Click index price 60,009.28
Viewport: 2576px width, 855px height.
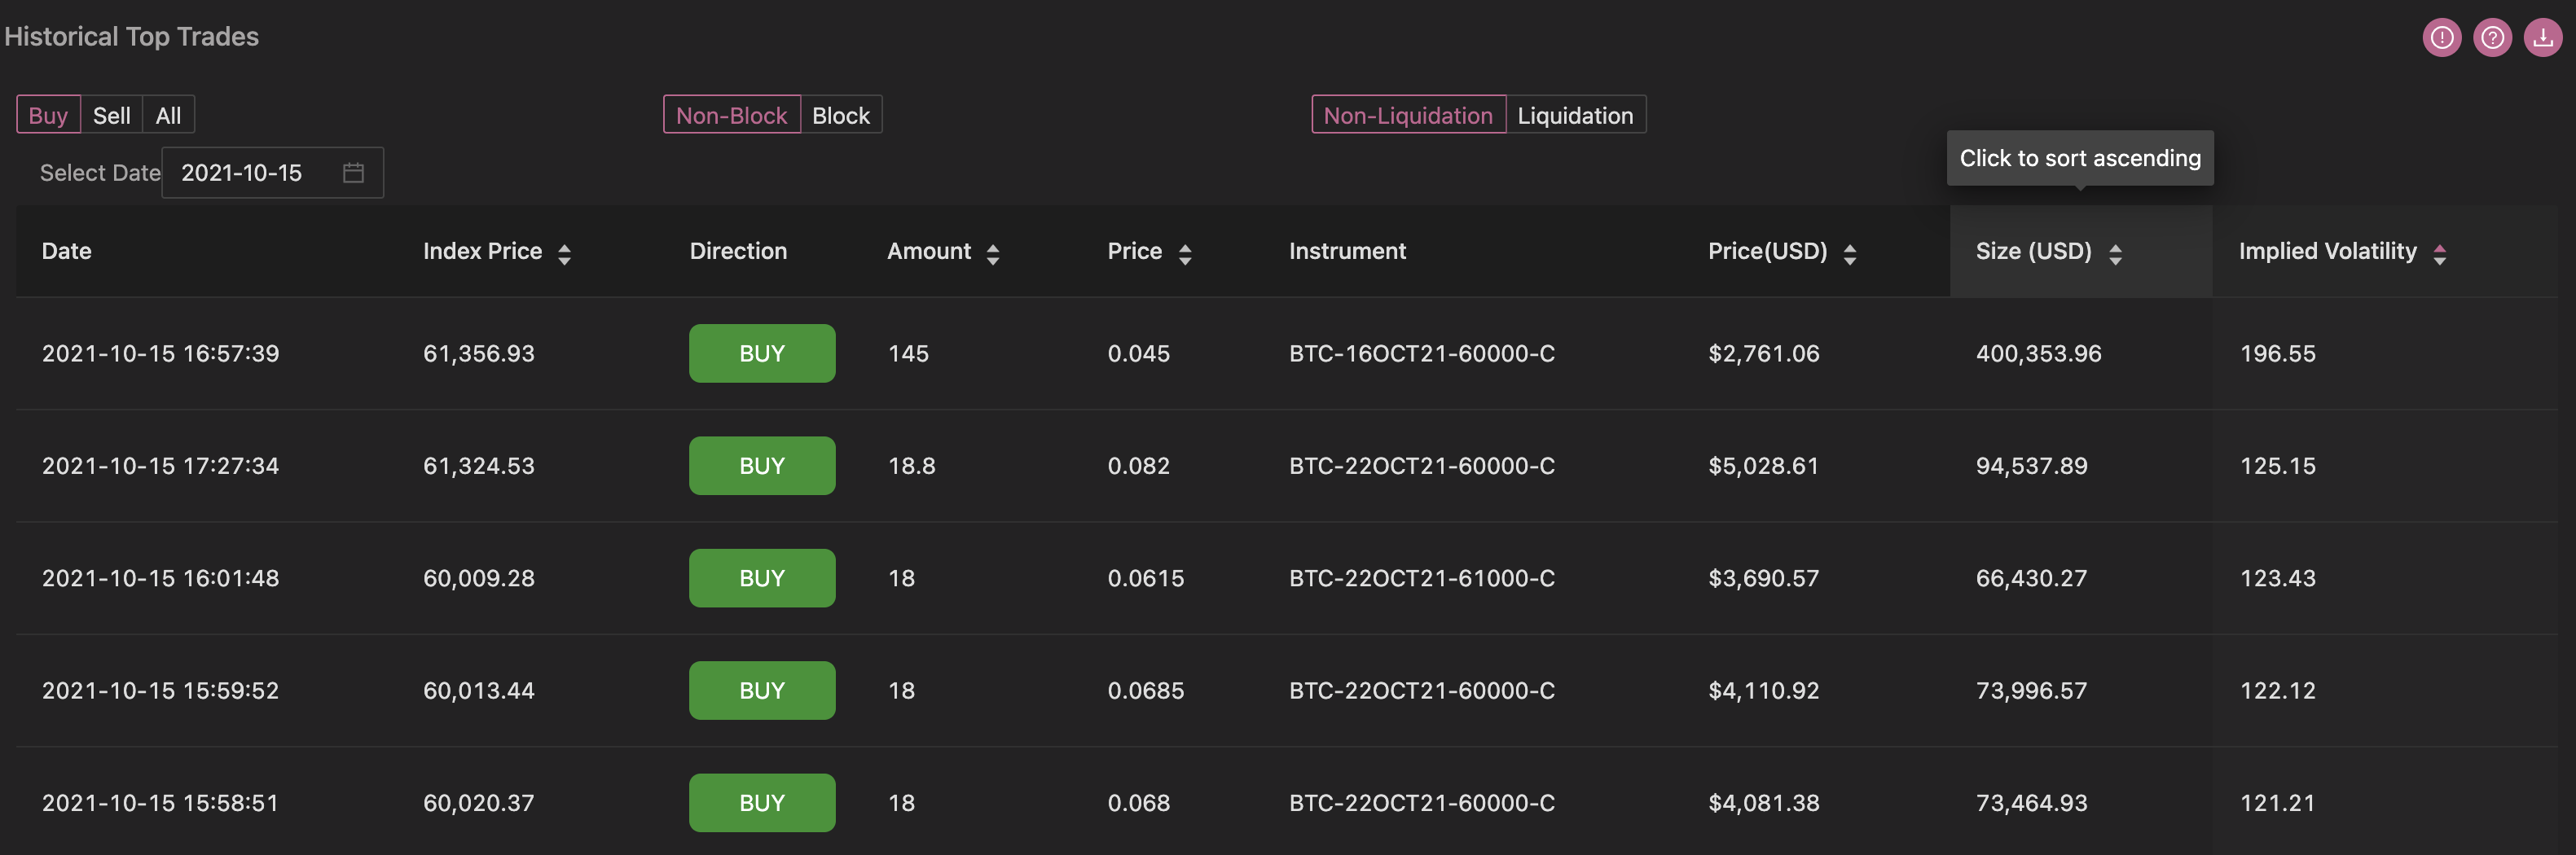click(478, 578)
